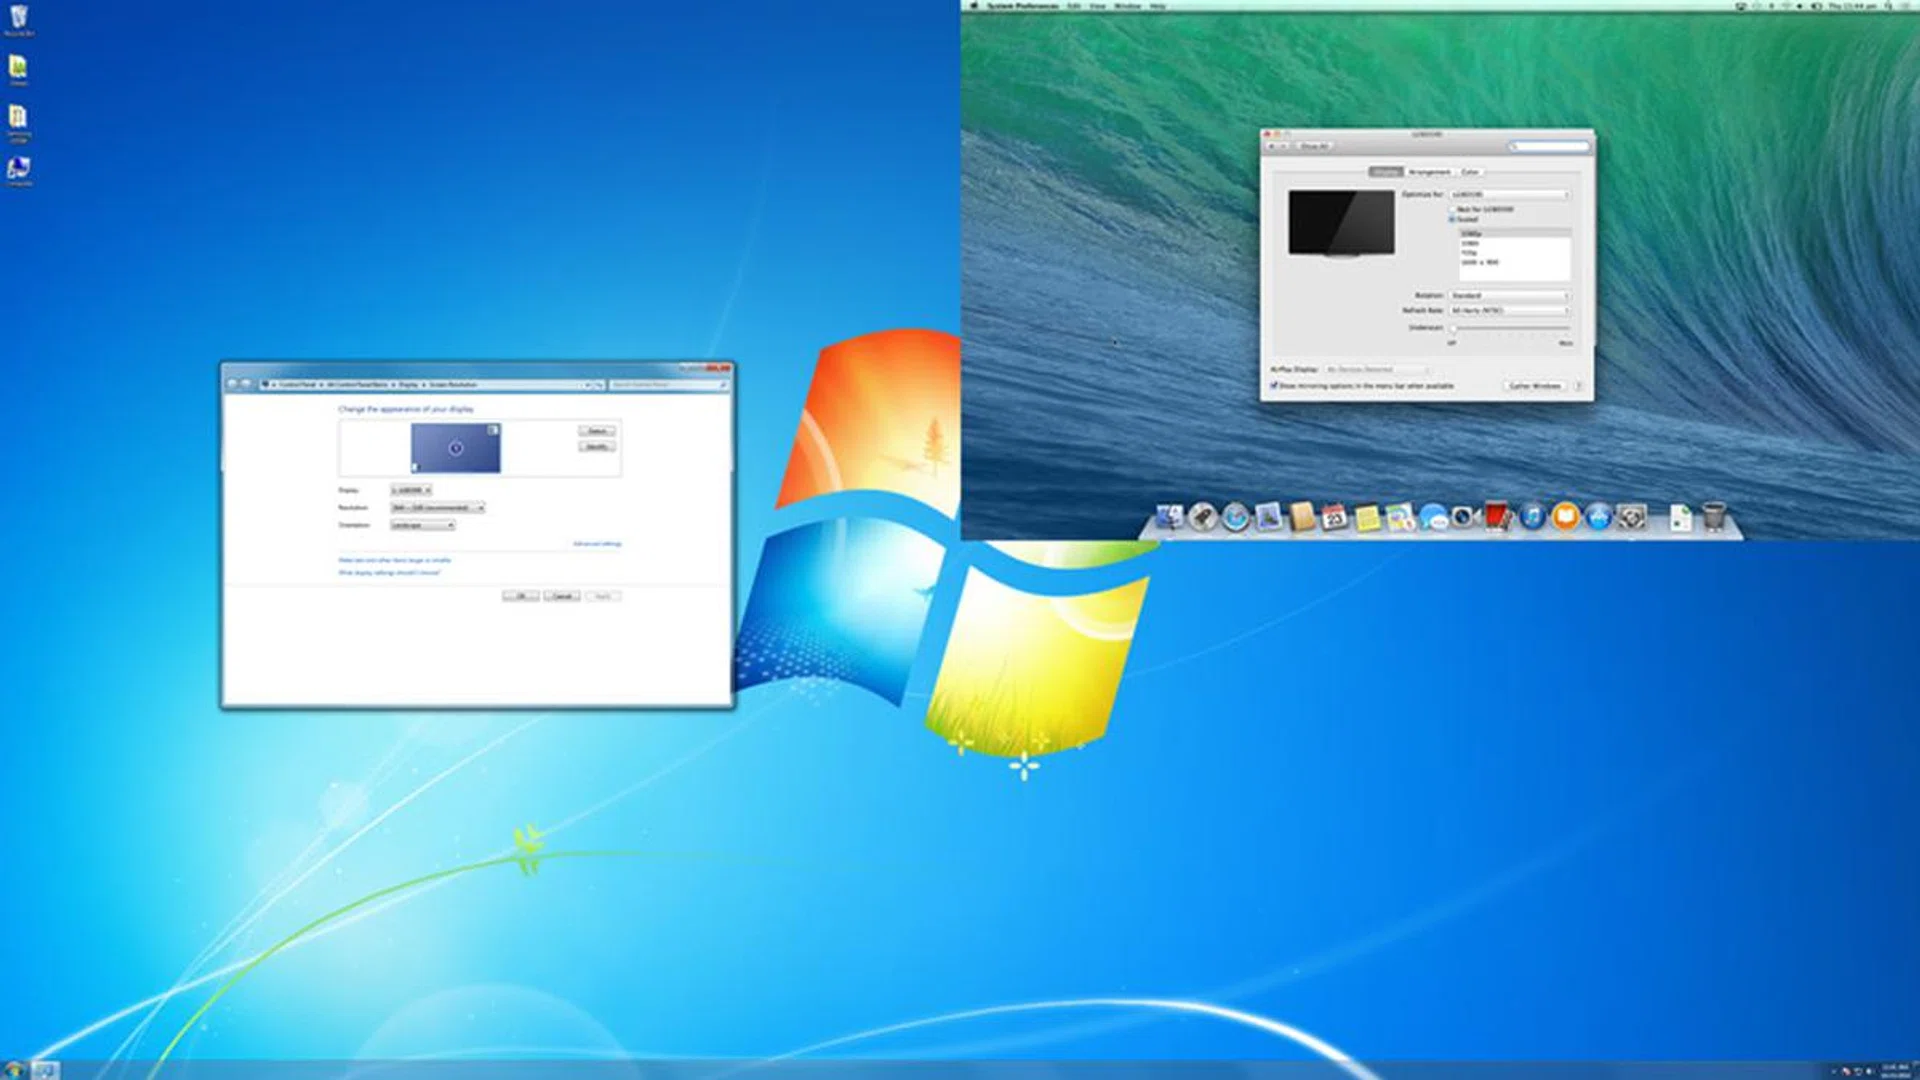Viewport: 1920px width, 1080px height.
Task: Adjust the Underscan slider
Action: click(1454, 329)
